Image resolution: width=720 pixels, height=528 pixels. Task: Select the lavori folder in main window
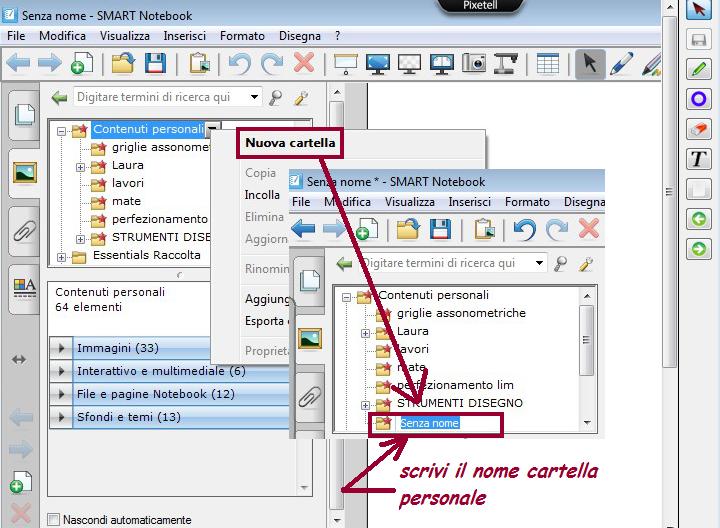tap(128, 183)
